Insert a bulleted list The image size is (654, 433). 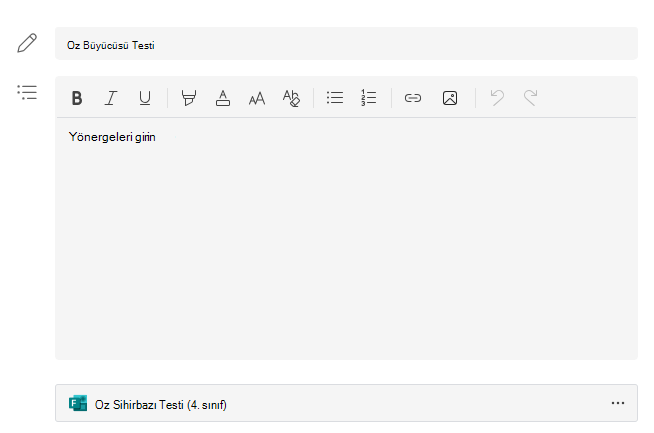click(335, 98)
